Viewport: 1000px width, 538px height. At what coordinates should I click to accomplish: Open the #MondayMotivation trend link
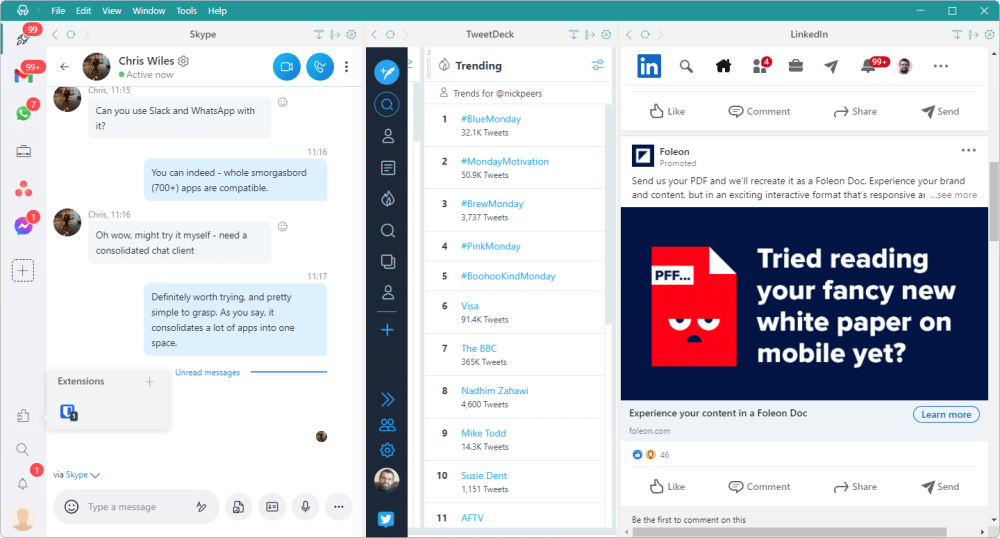[x=505, y=161]
